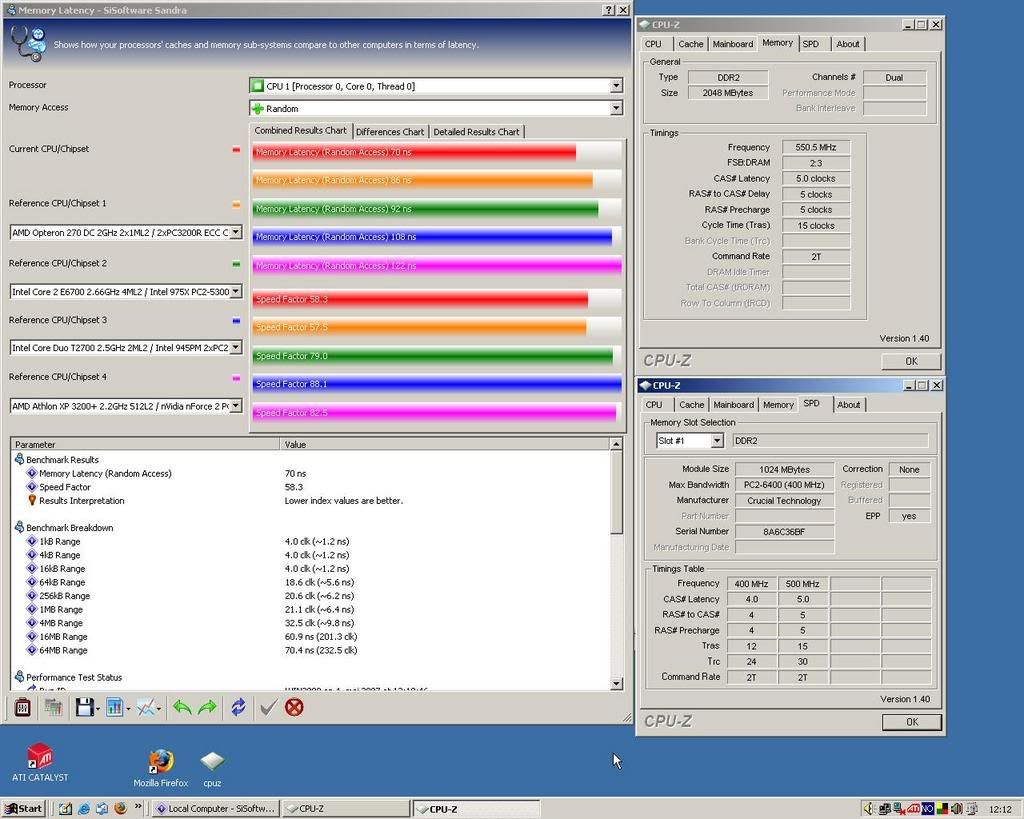The height and width of the screenshot is (819, 1024).
Task: Click the blue NO tray icon
Action: [927, 809]
